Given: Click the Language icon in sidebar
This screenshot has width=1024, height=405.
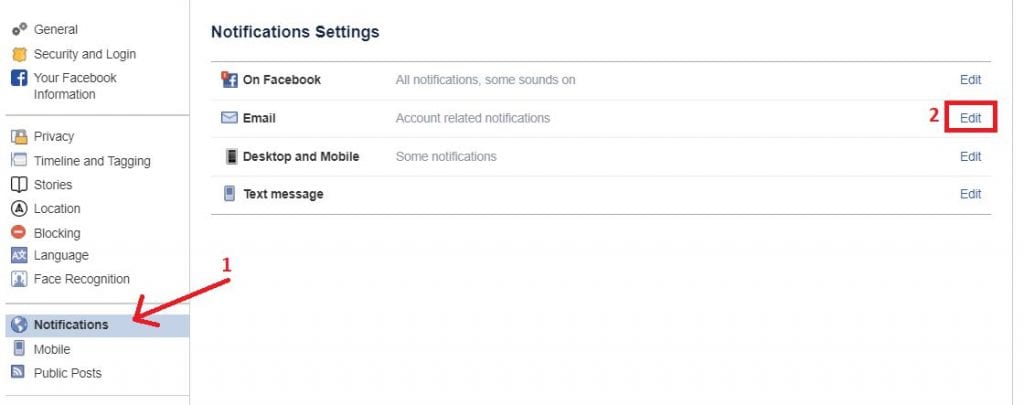Looking at the screenshot, I should point(18,256).
